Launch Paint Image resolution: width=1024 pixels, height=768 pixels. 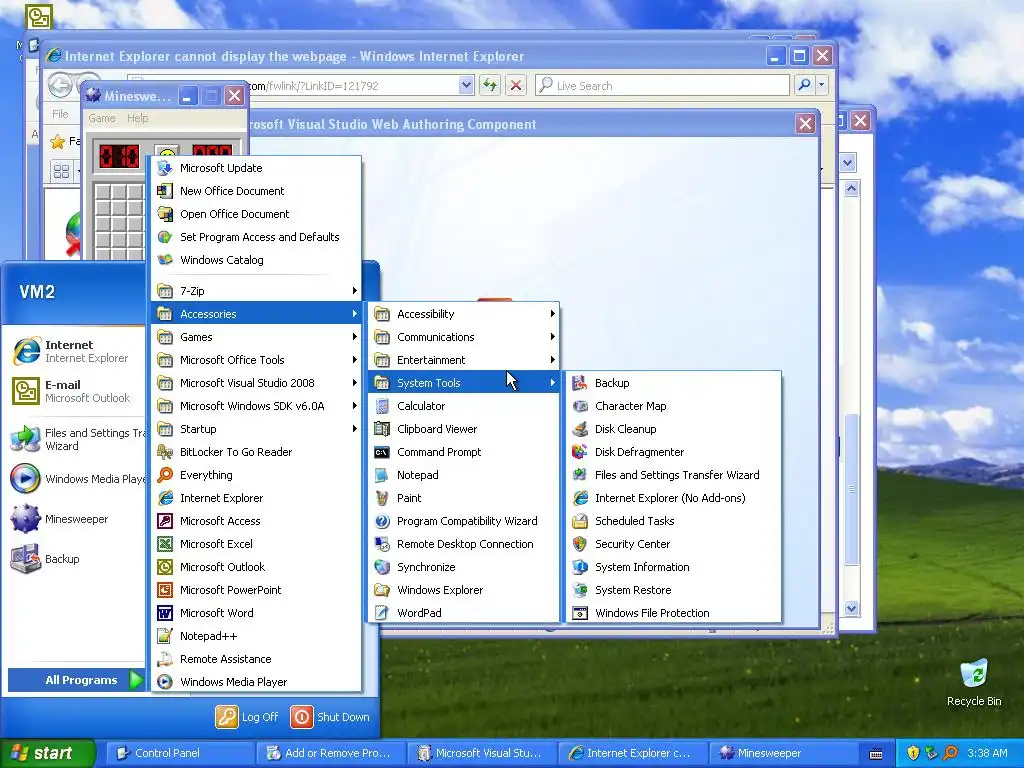(464, 498)
